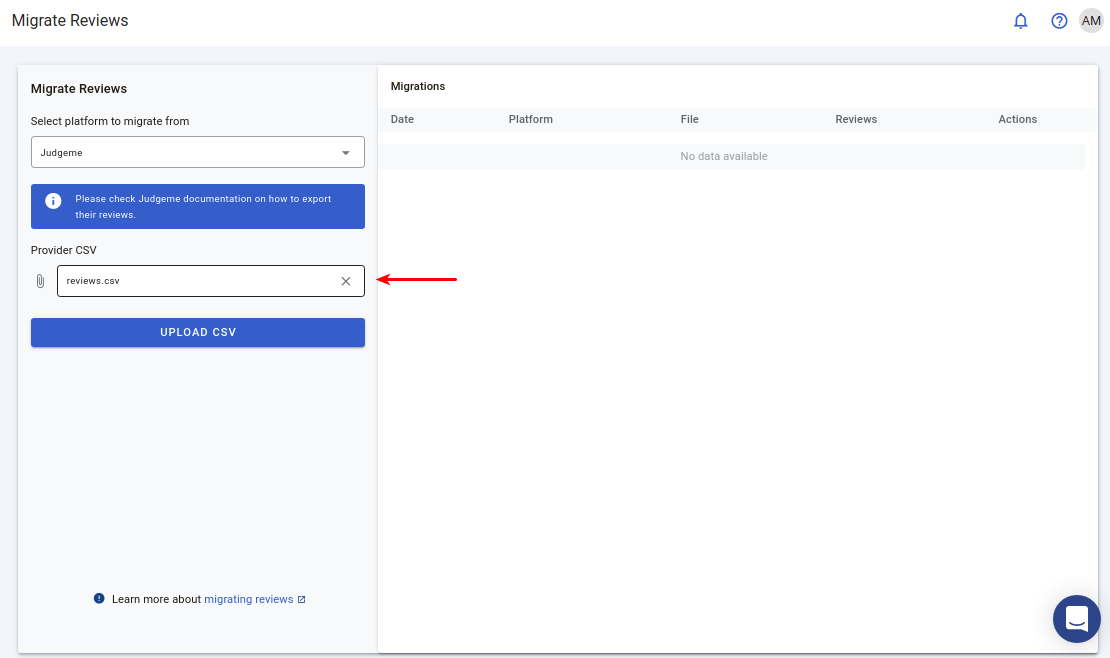Screen dimensions: 1110x658
Task: Open the migrating reviews link
Action: [248, 599]
